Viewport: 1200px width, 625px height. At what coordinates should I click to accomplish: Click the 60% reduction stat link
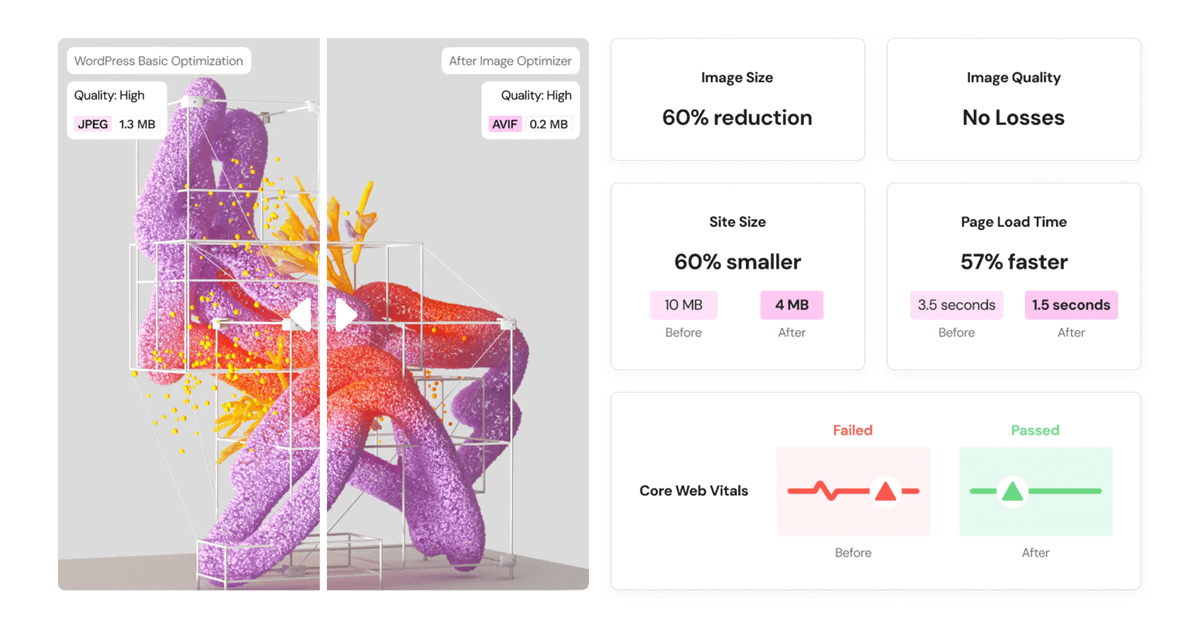pyautogui.click(x=737, y=117)
